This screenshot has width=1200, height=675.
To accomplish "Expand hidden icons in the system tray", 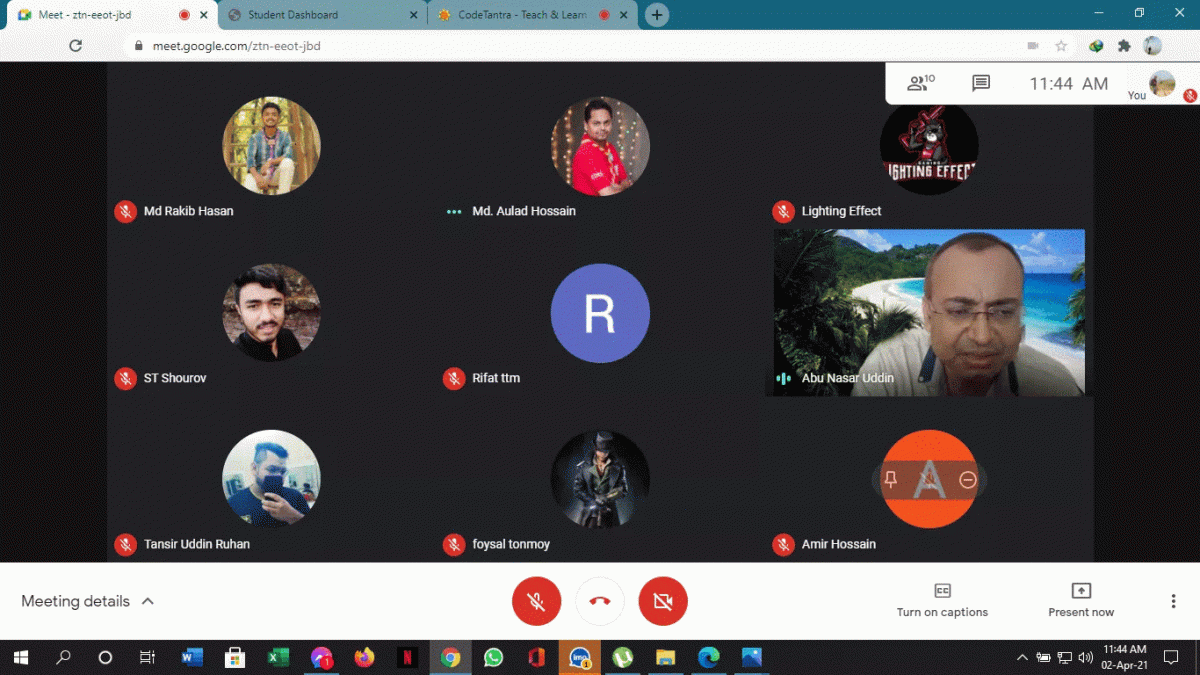I will click(1022, 657).
